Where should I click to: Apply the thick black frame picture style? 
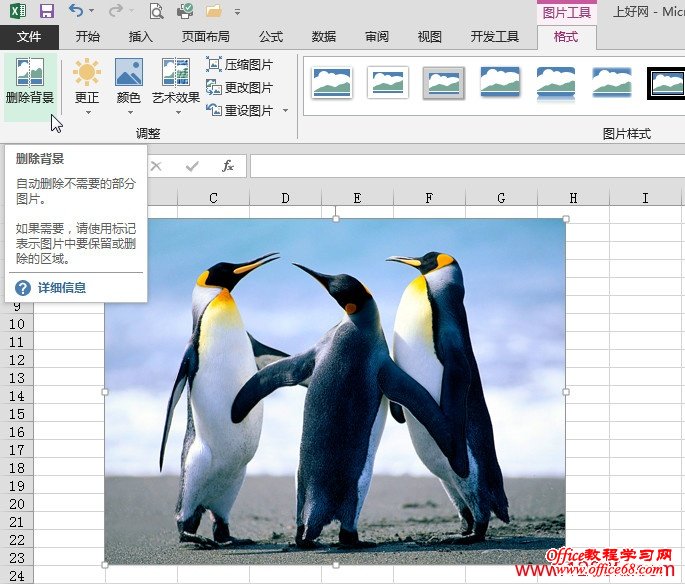(x=665, y=82)
